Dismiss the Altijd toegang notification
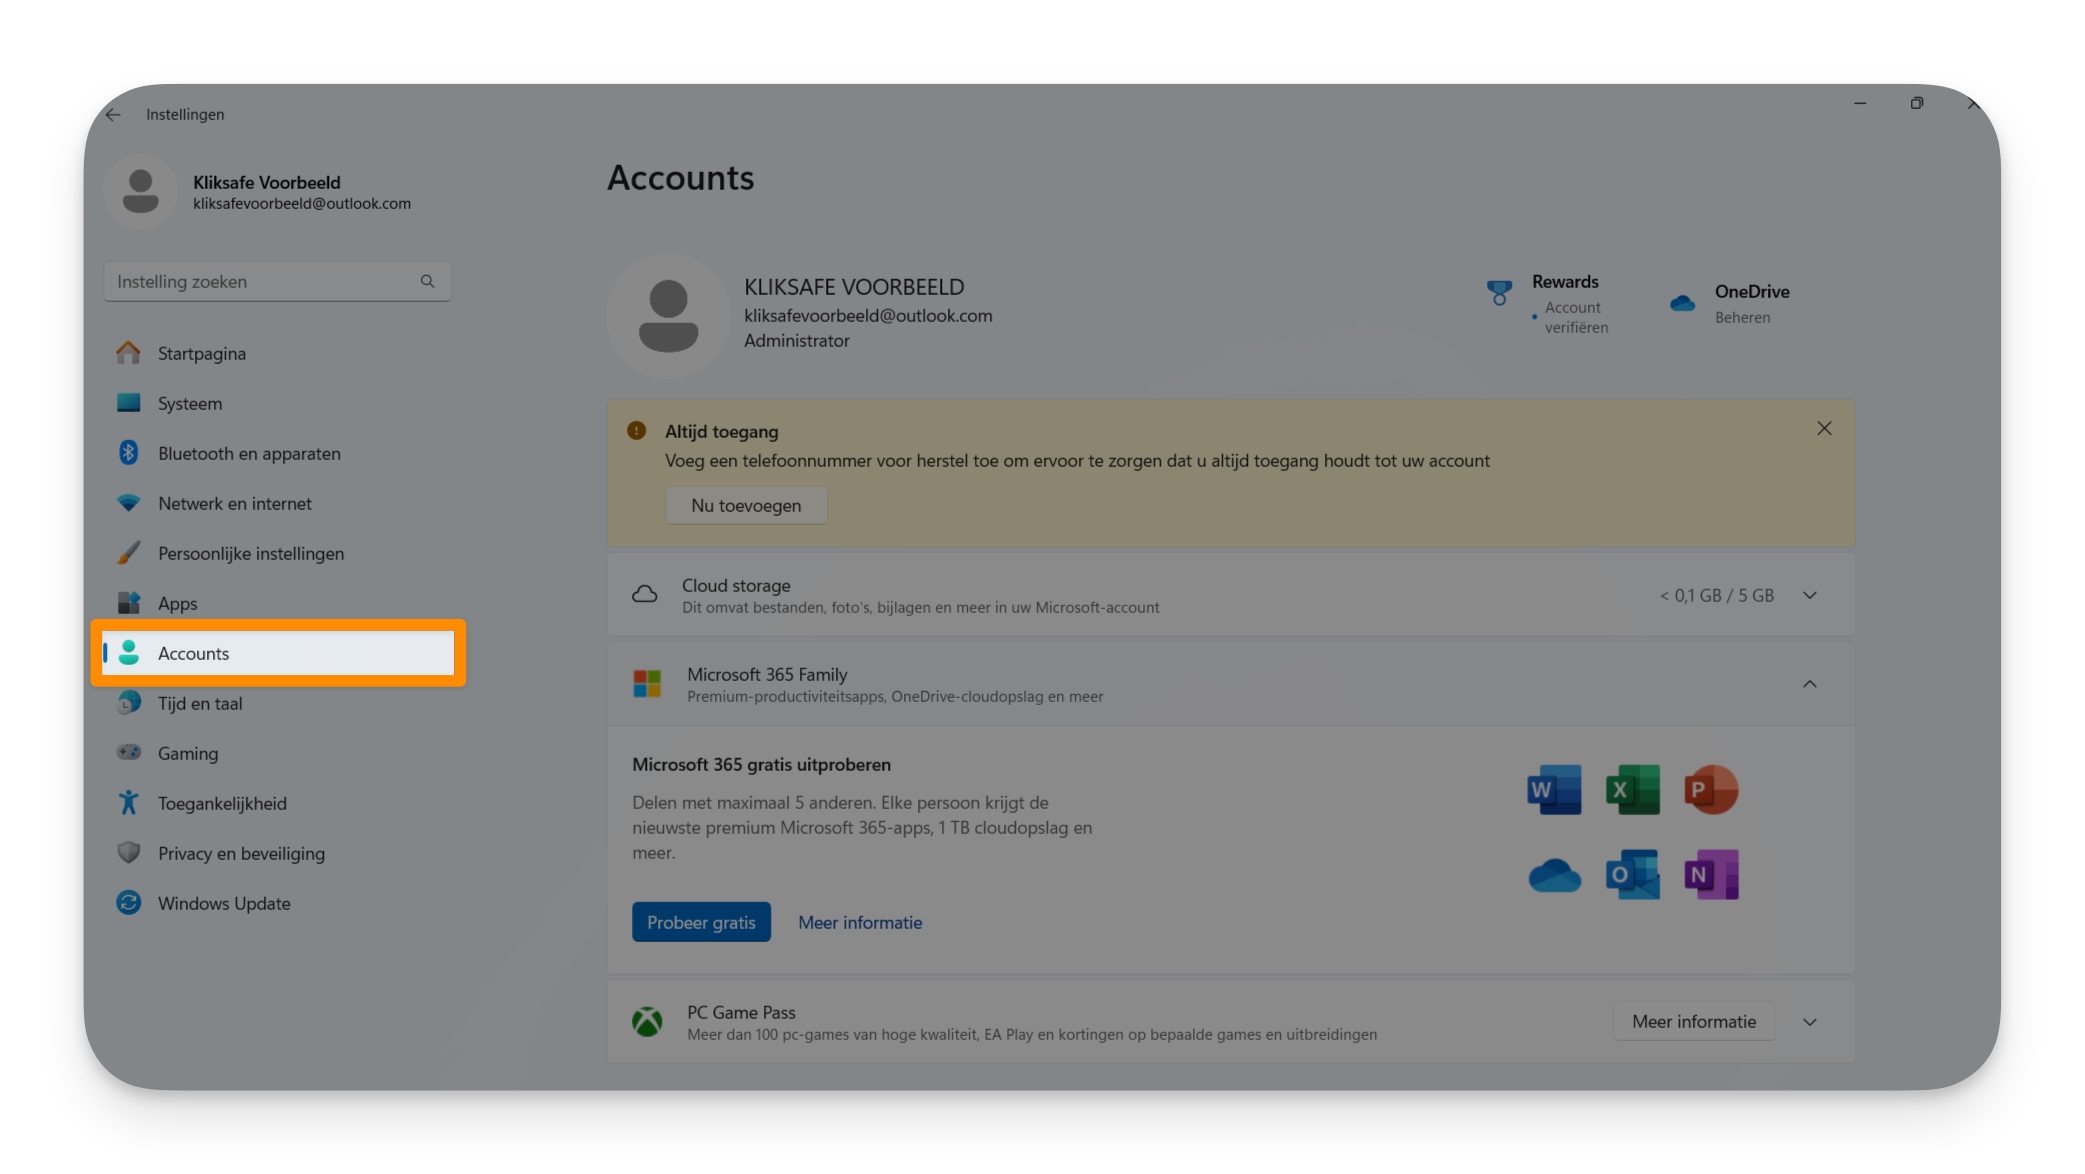The image size is (2085, 1174). (x=1824, y=429)
